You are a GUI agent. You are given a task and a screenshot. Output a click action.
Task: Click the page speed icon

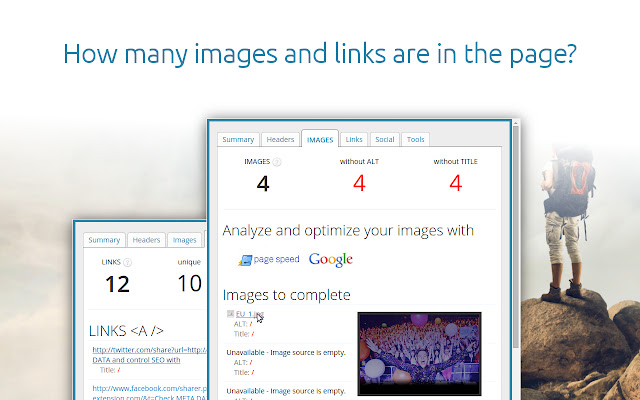click(245, 260)
